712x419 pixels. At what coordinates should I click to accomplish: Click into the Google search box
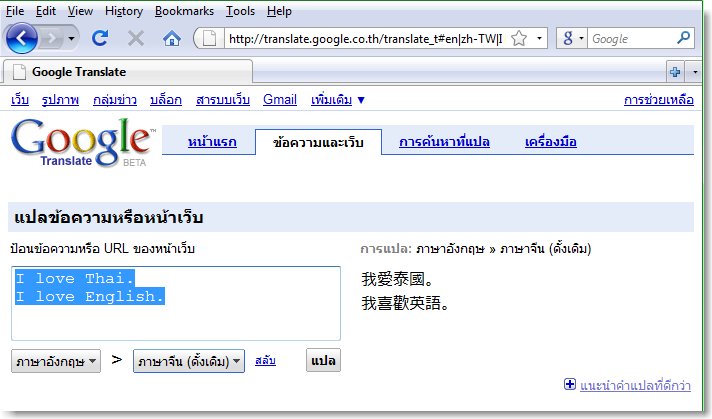[x=631, y=39]
